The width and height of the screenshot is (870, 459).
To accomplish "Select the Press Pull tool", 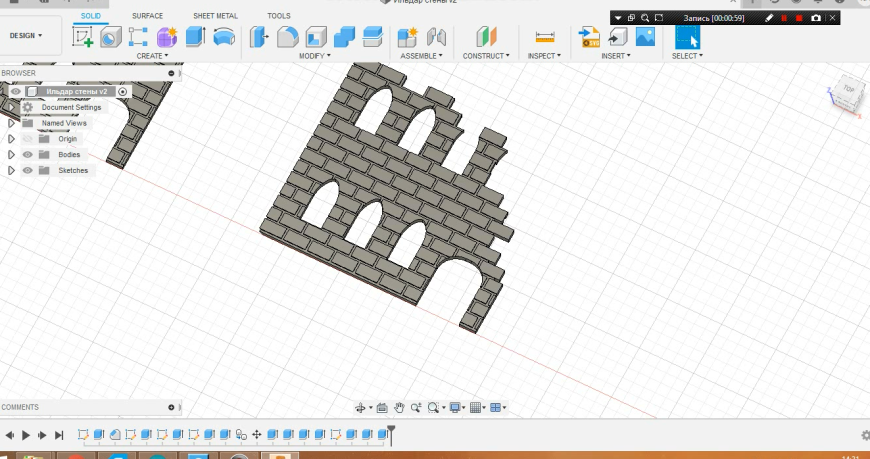I will (259, 37).
